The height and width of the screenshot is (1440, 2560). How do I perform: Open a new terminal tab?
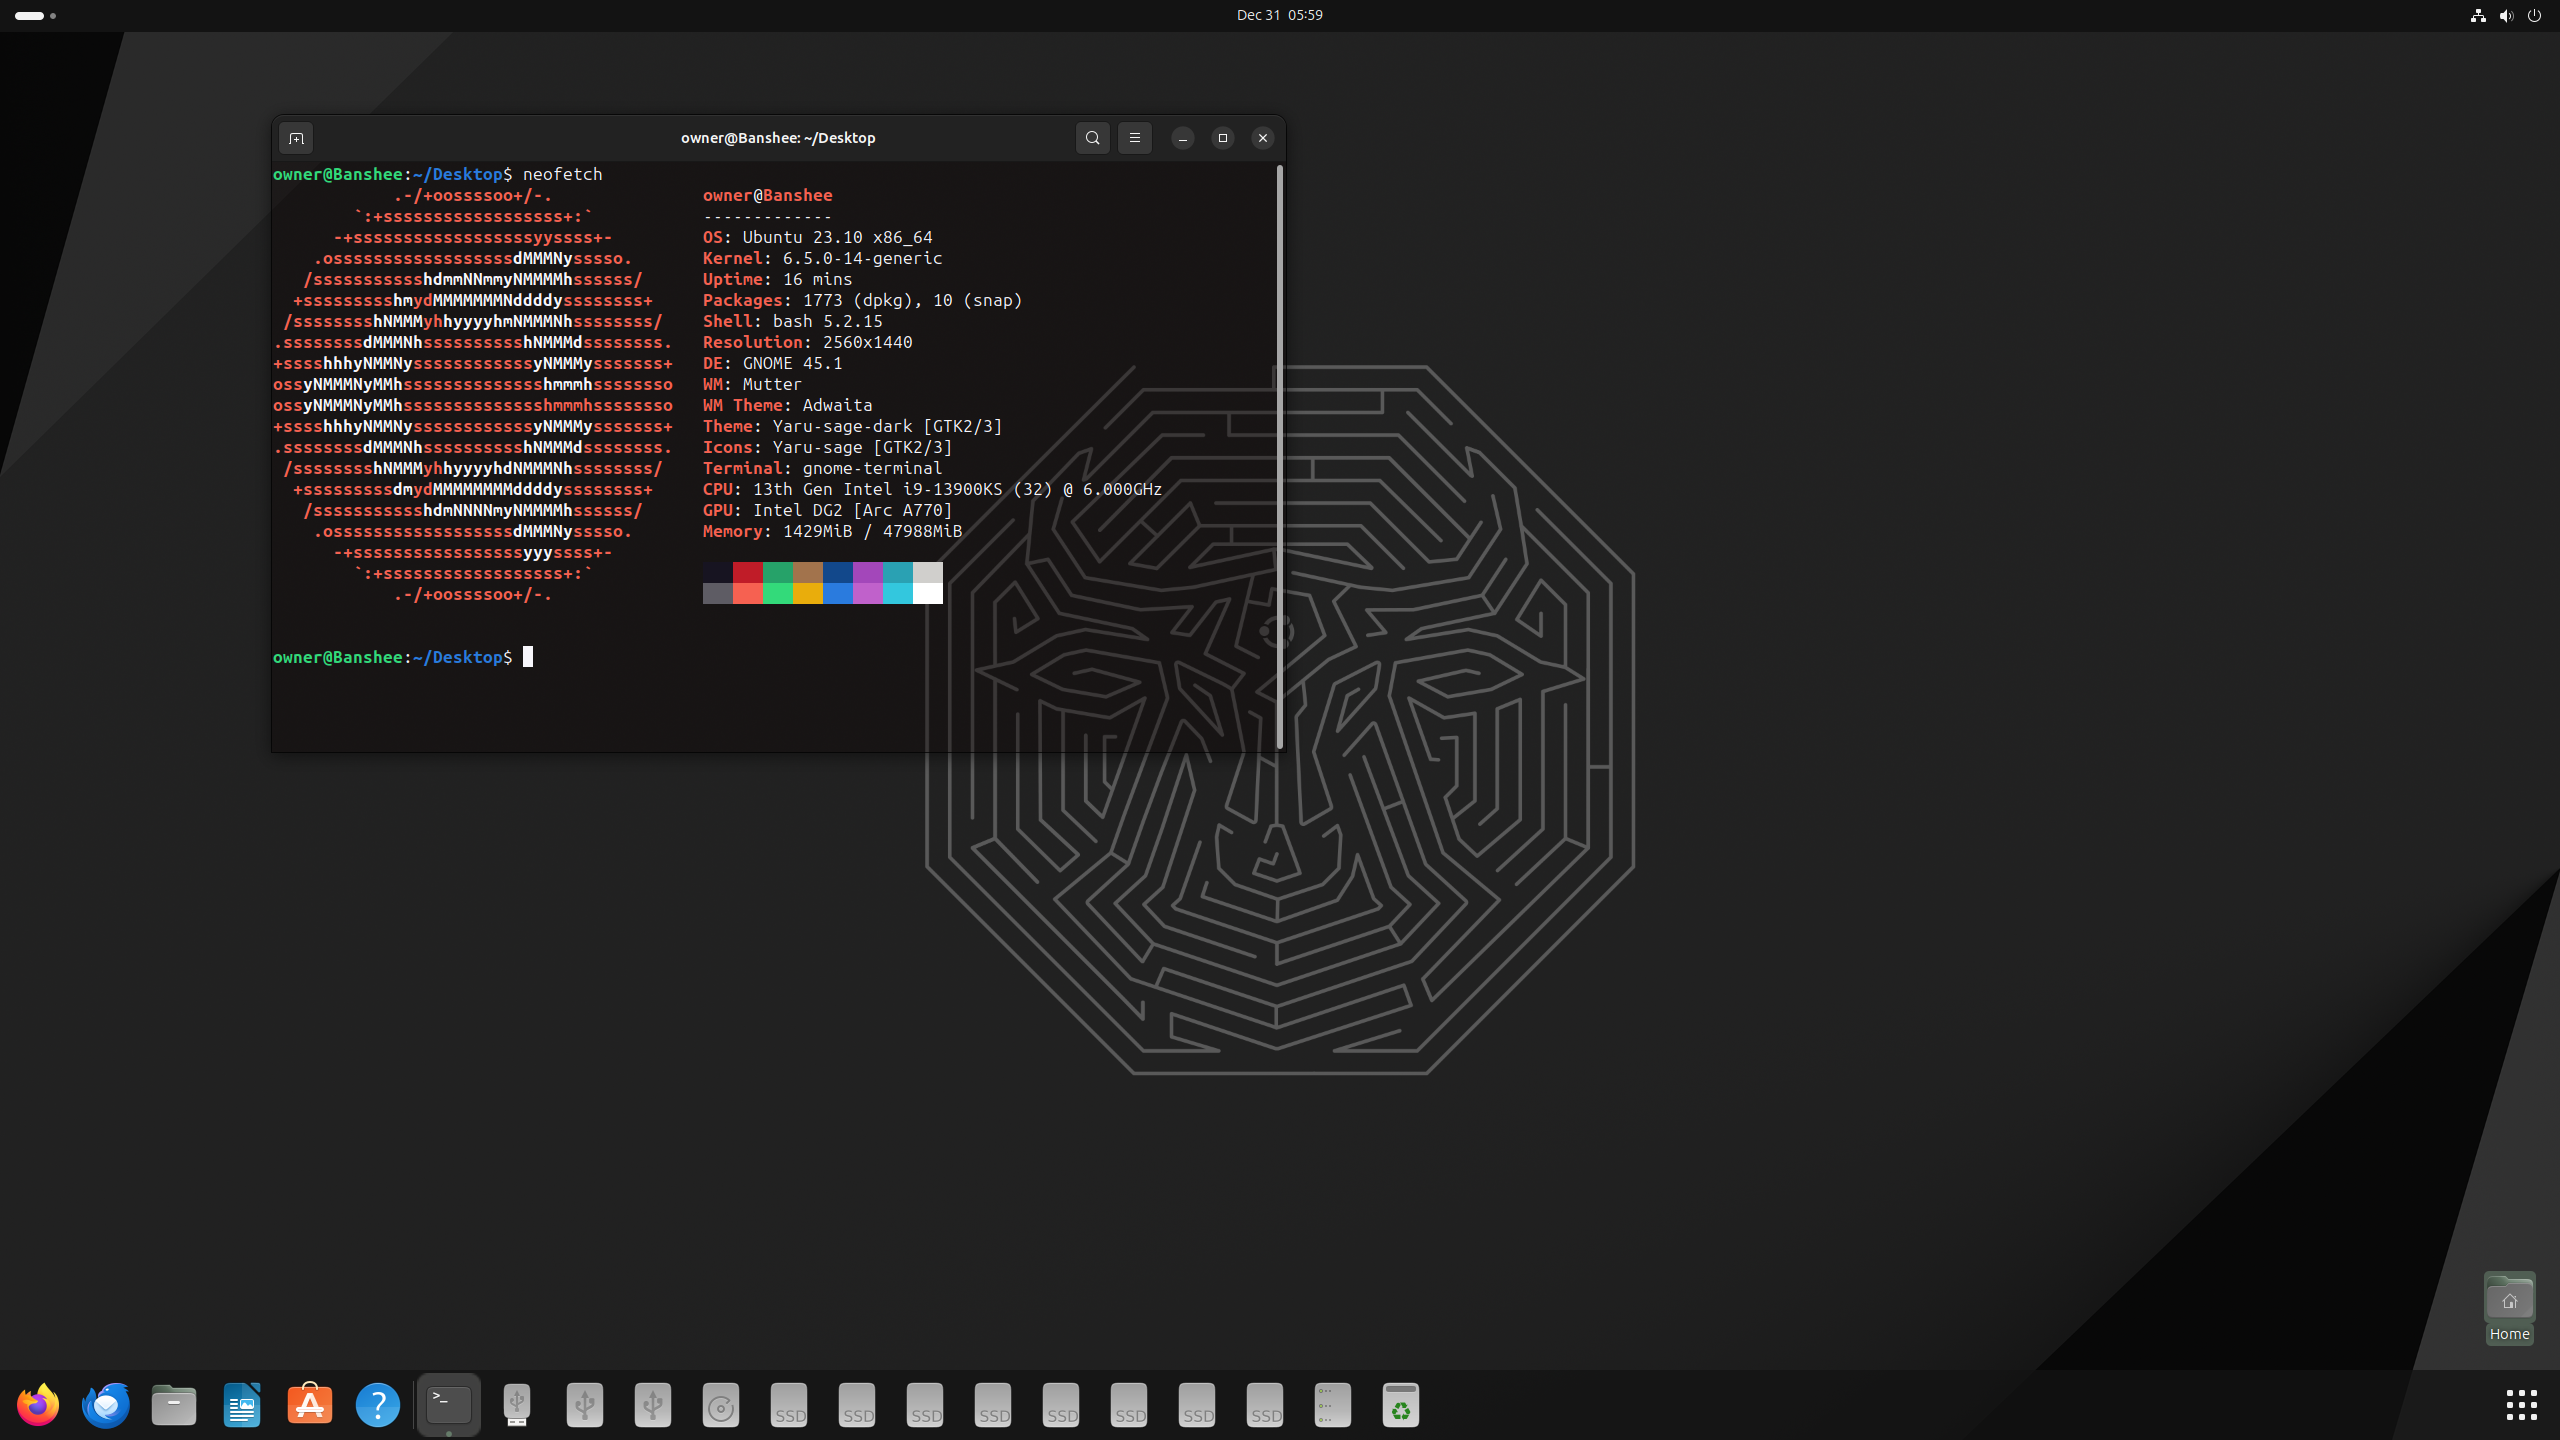(296, 138)
